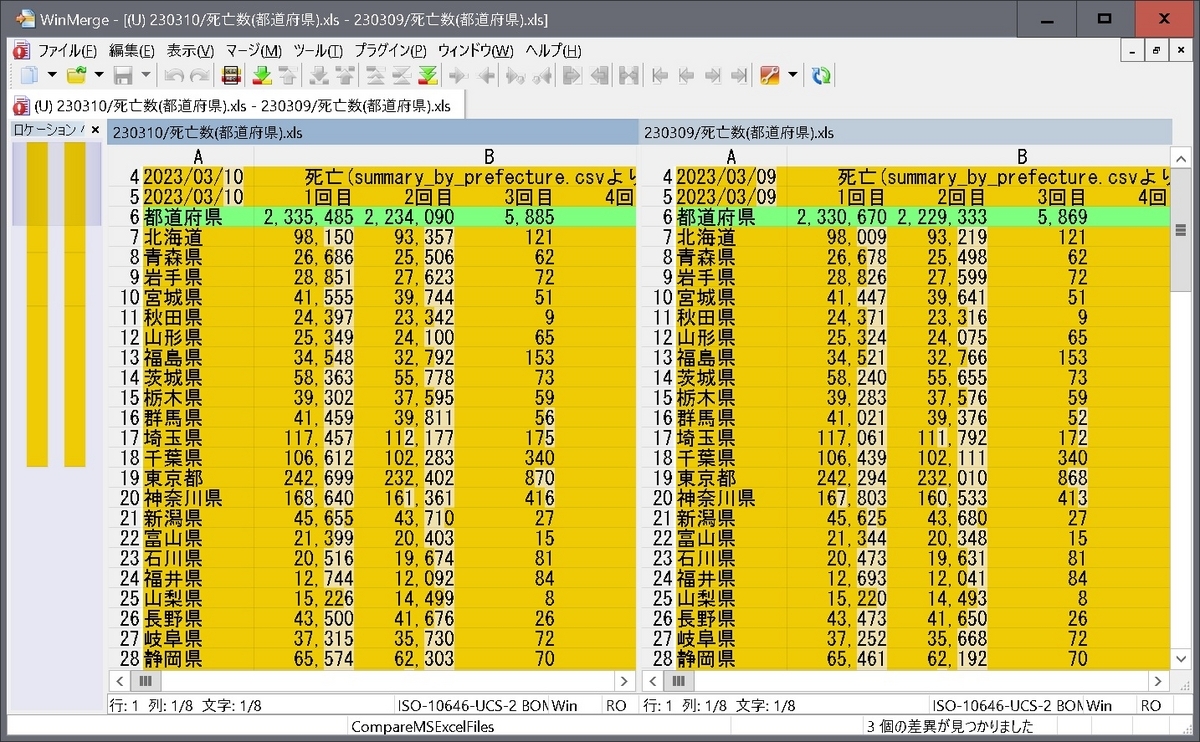This screenshot has width=1200, height=742.
Task: Jump to the next difference (green down arrow)
Action: [x=262, y=75]
